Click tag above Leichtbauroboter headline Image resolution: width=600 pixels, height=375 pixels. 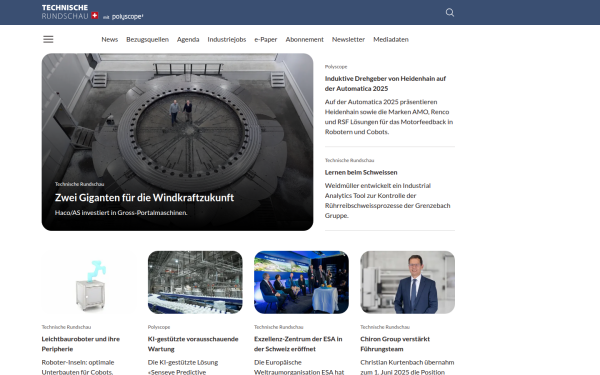click(x=66, y=327)
